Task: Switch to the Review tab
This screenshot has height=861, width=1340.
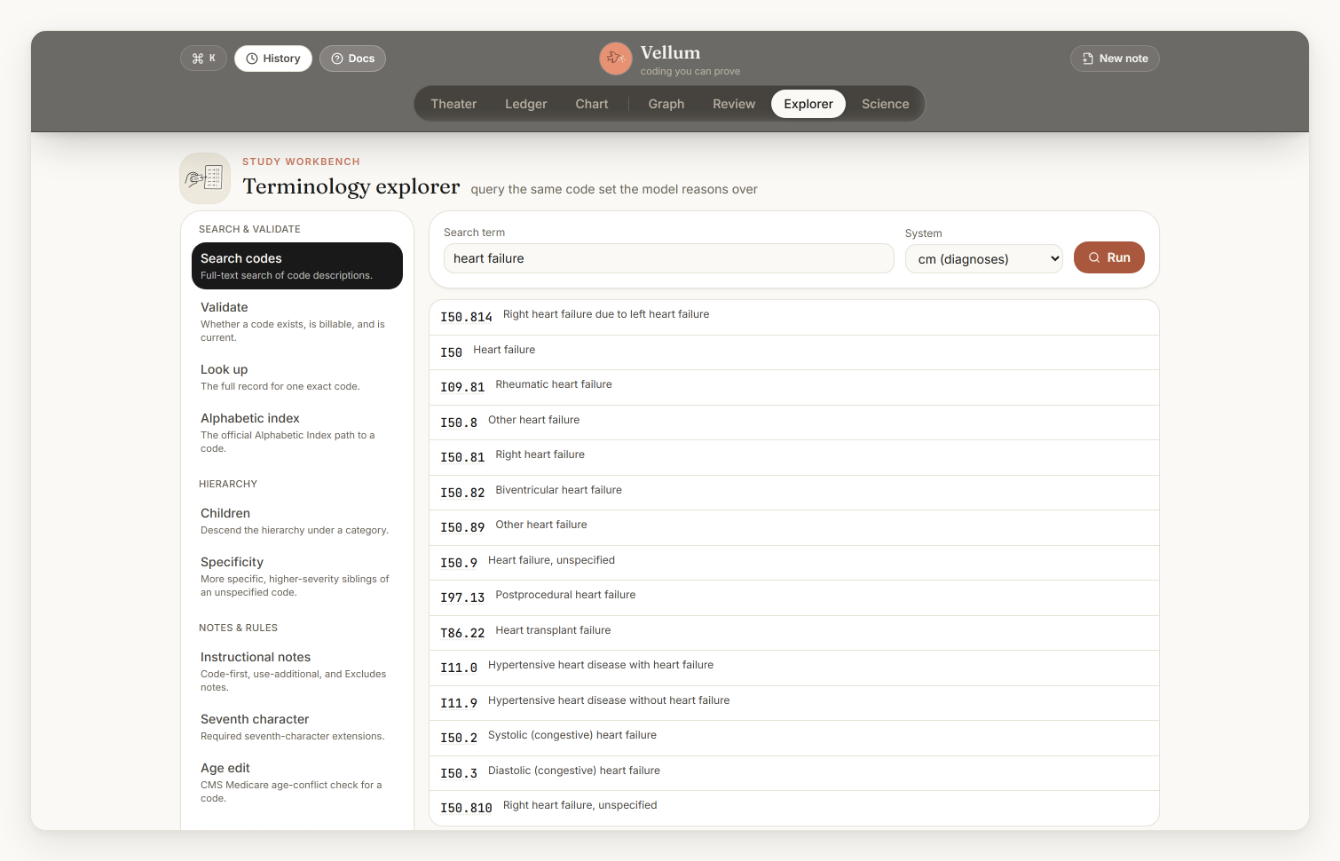Action: (734, 104)
